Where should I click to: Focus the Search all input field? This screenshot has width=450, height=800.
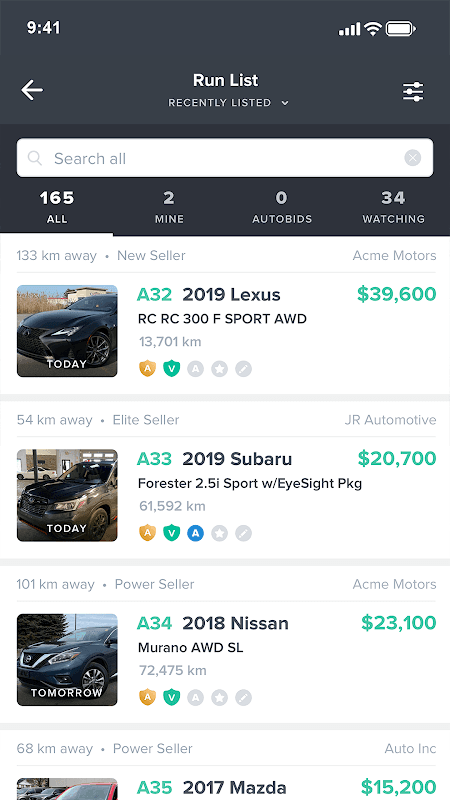click(x=225, y=158)
